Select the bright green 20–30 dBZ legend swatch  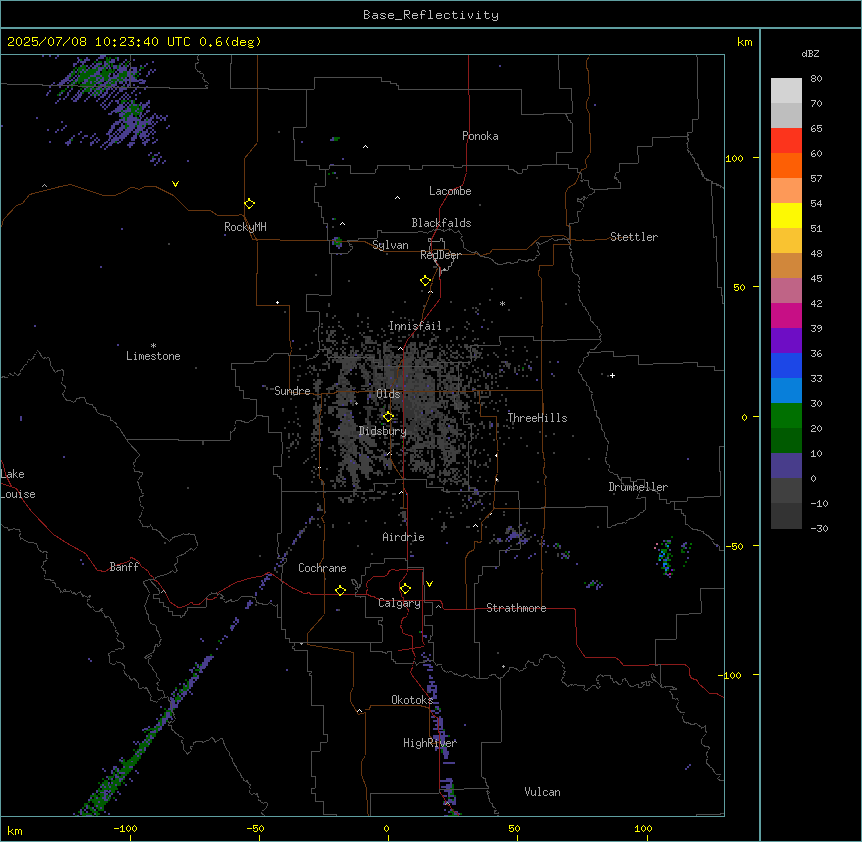pyautogui.click(x=786, y=416)
